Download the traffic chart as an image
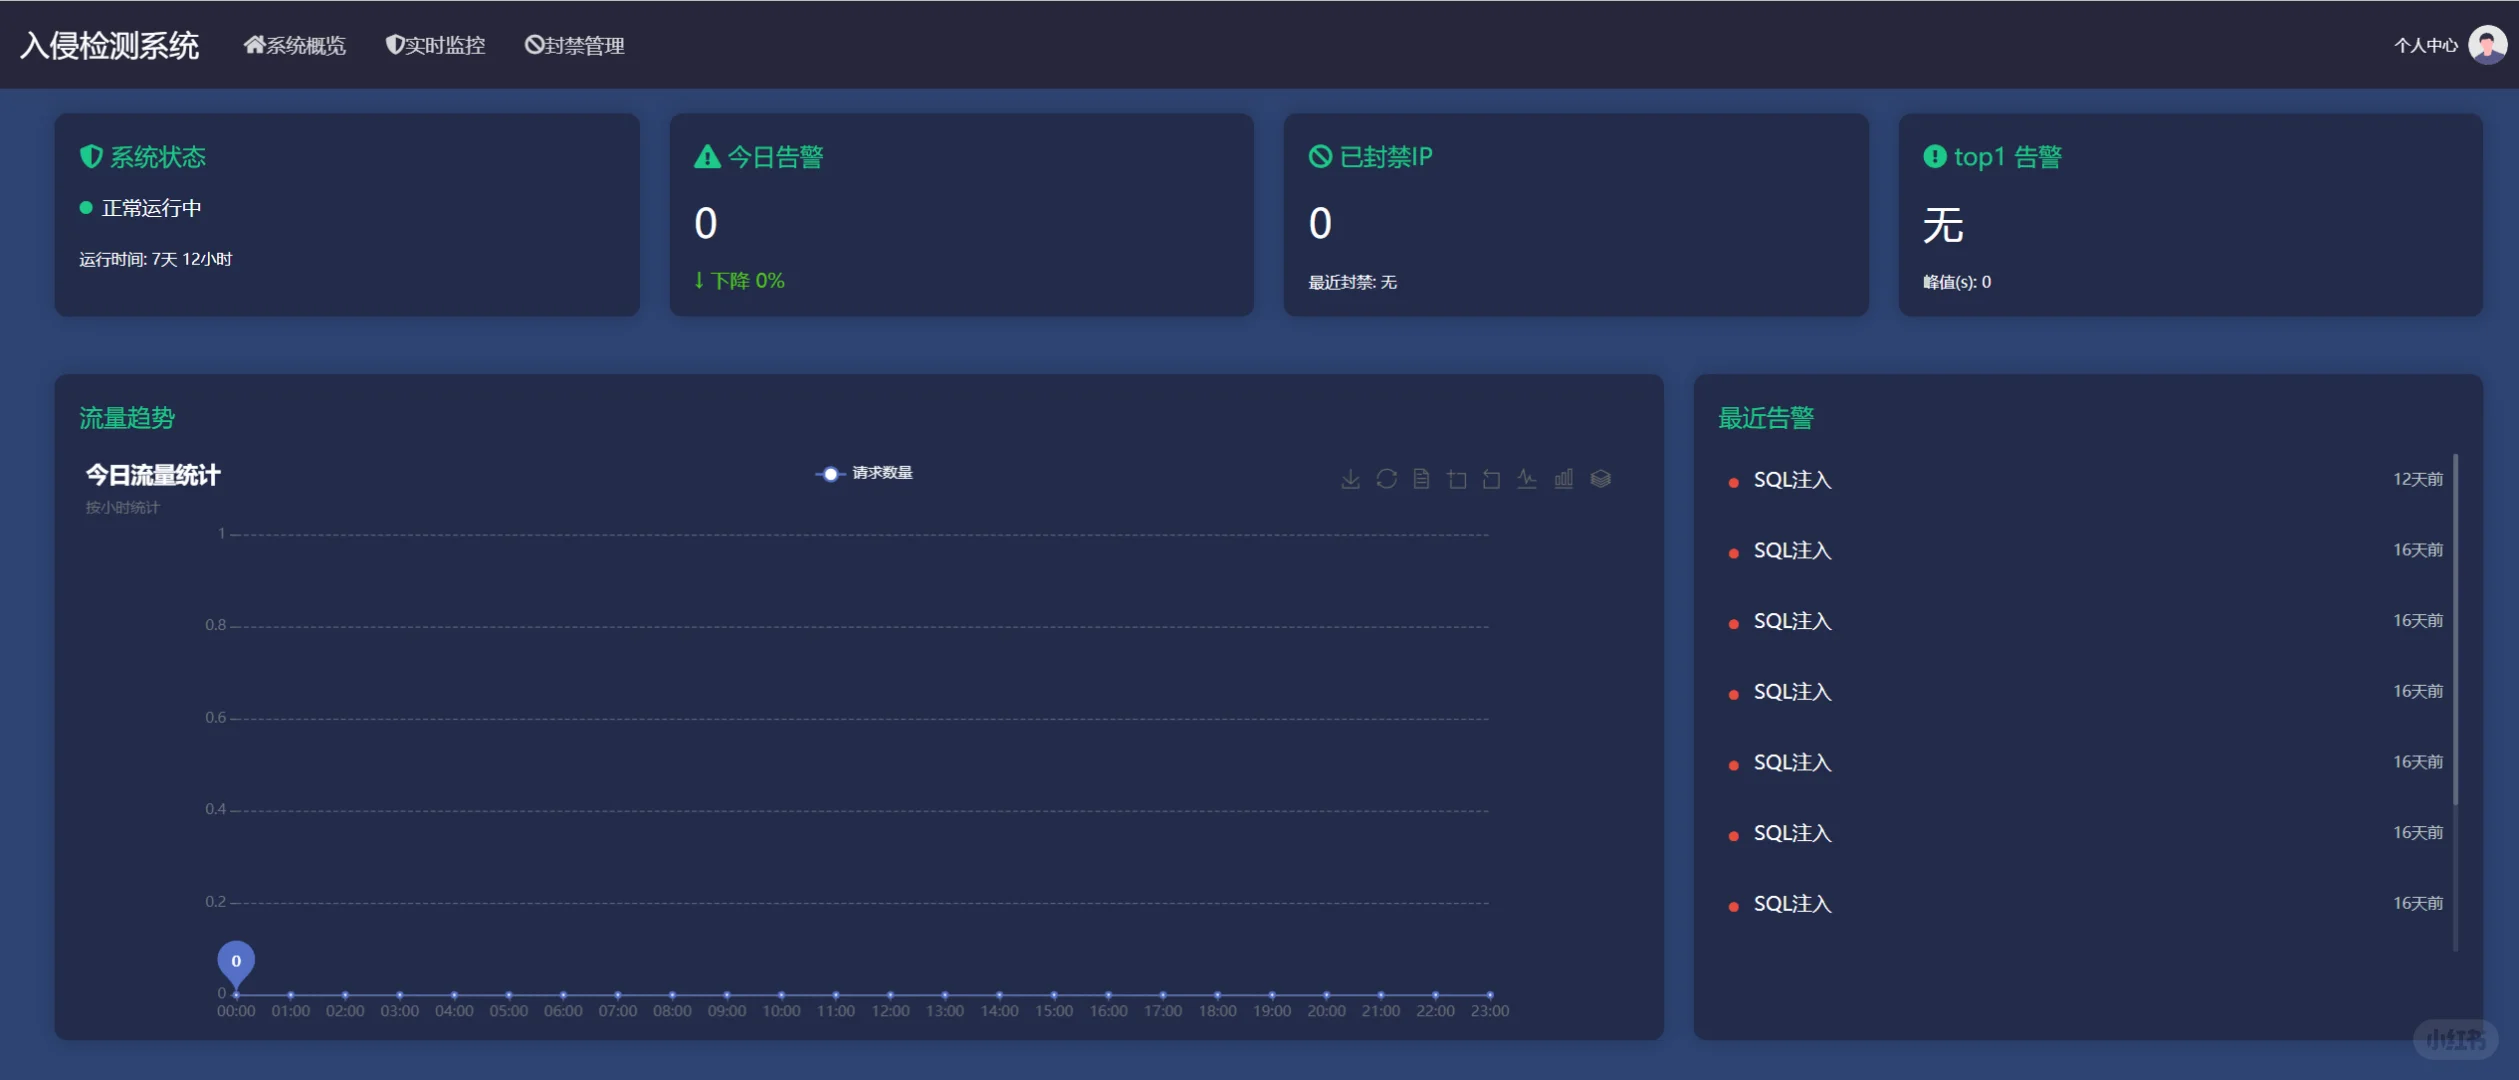This screenshot has height=1080, width=2519. [x=1351, y=479]
